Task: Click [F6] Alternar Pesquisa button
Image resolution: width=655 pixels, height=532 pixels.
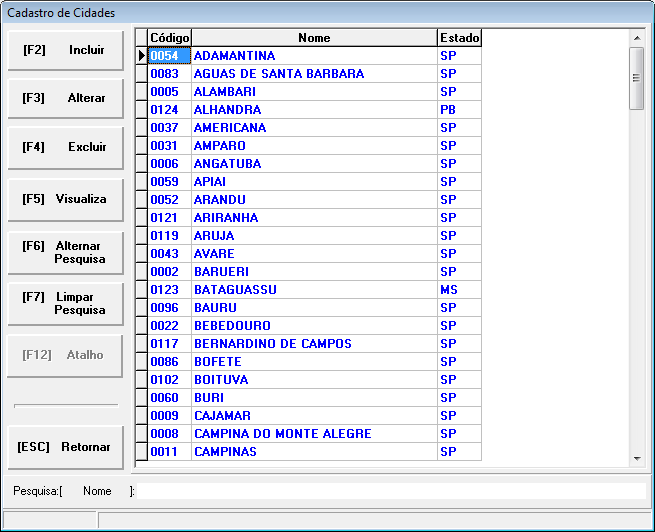Action: (x=65, y=252)
